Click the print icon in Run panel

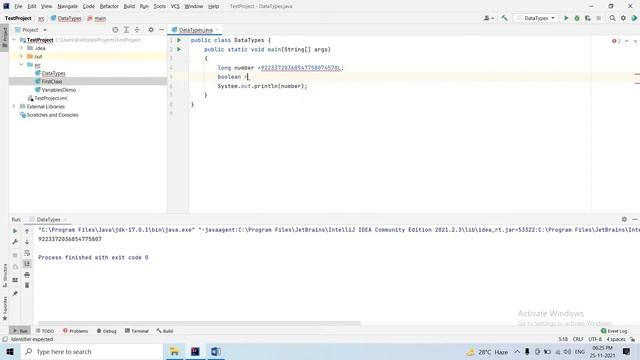[x=27, y=275]
